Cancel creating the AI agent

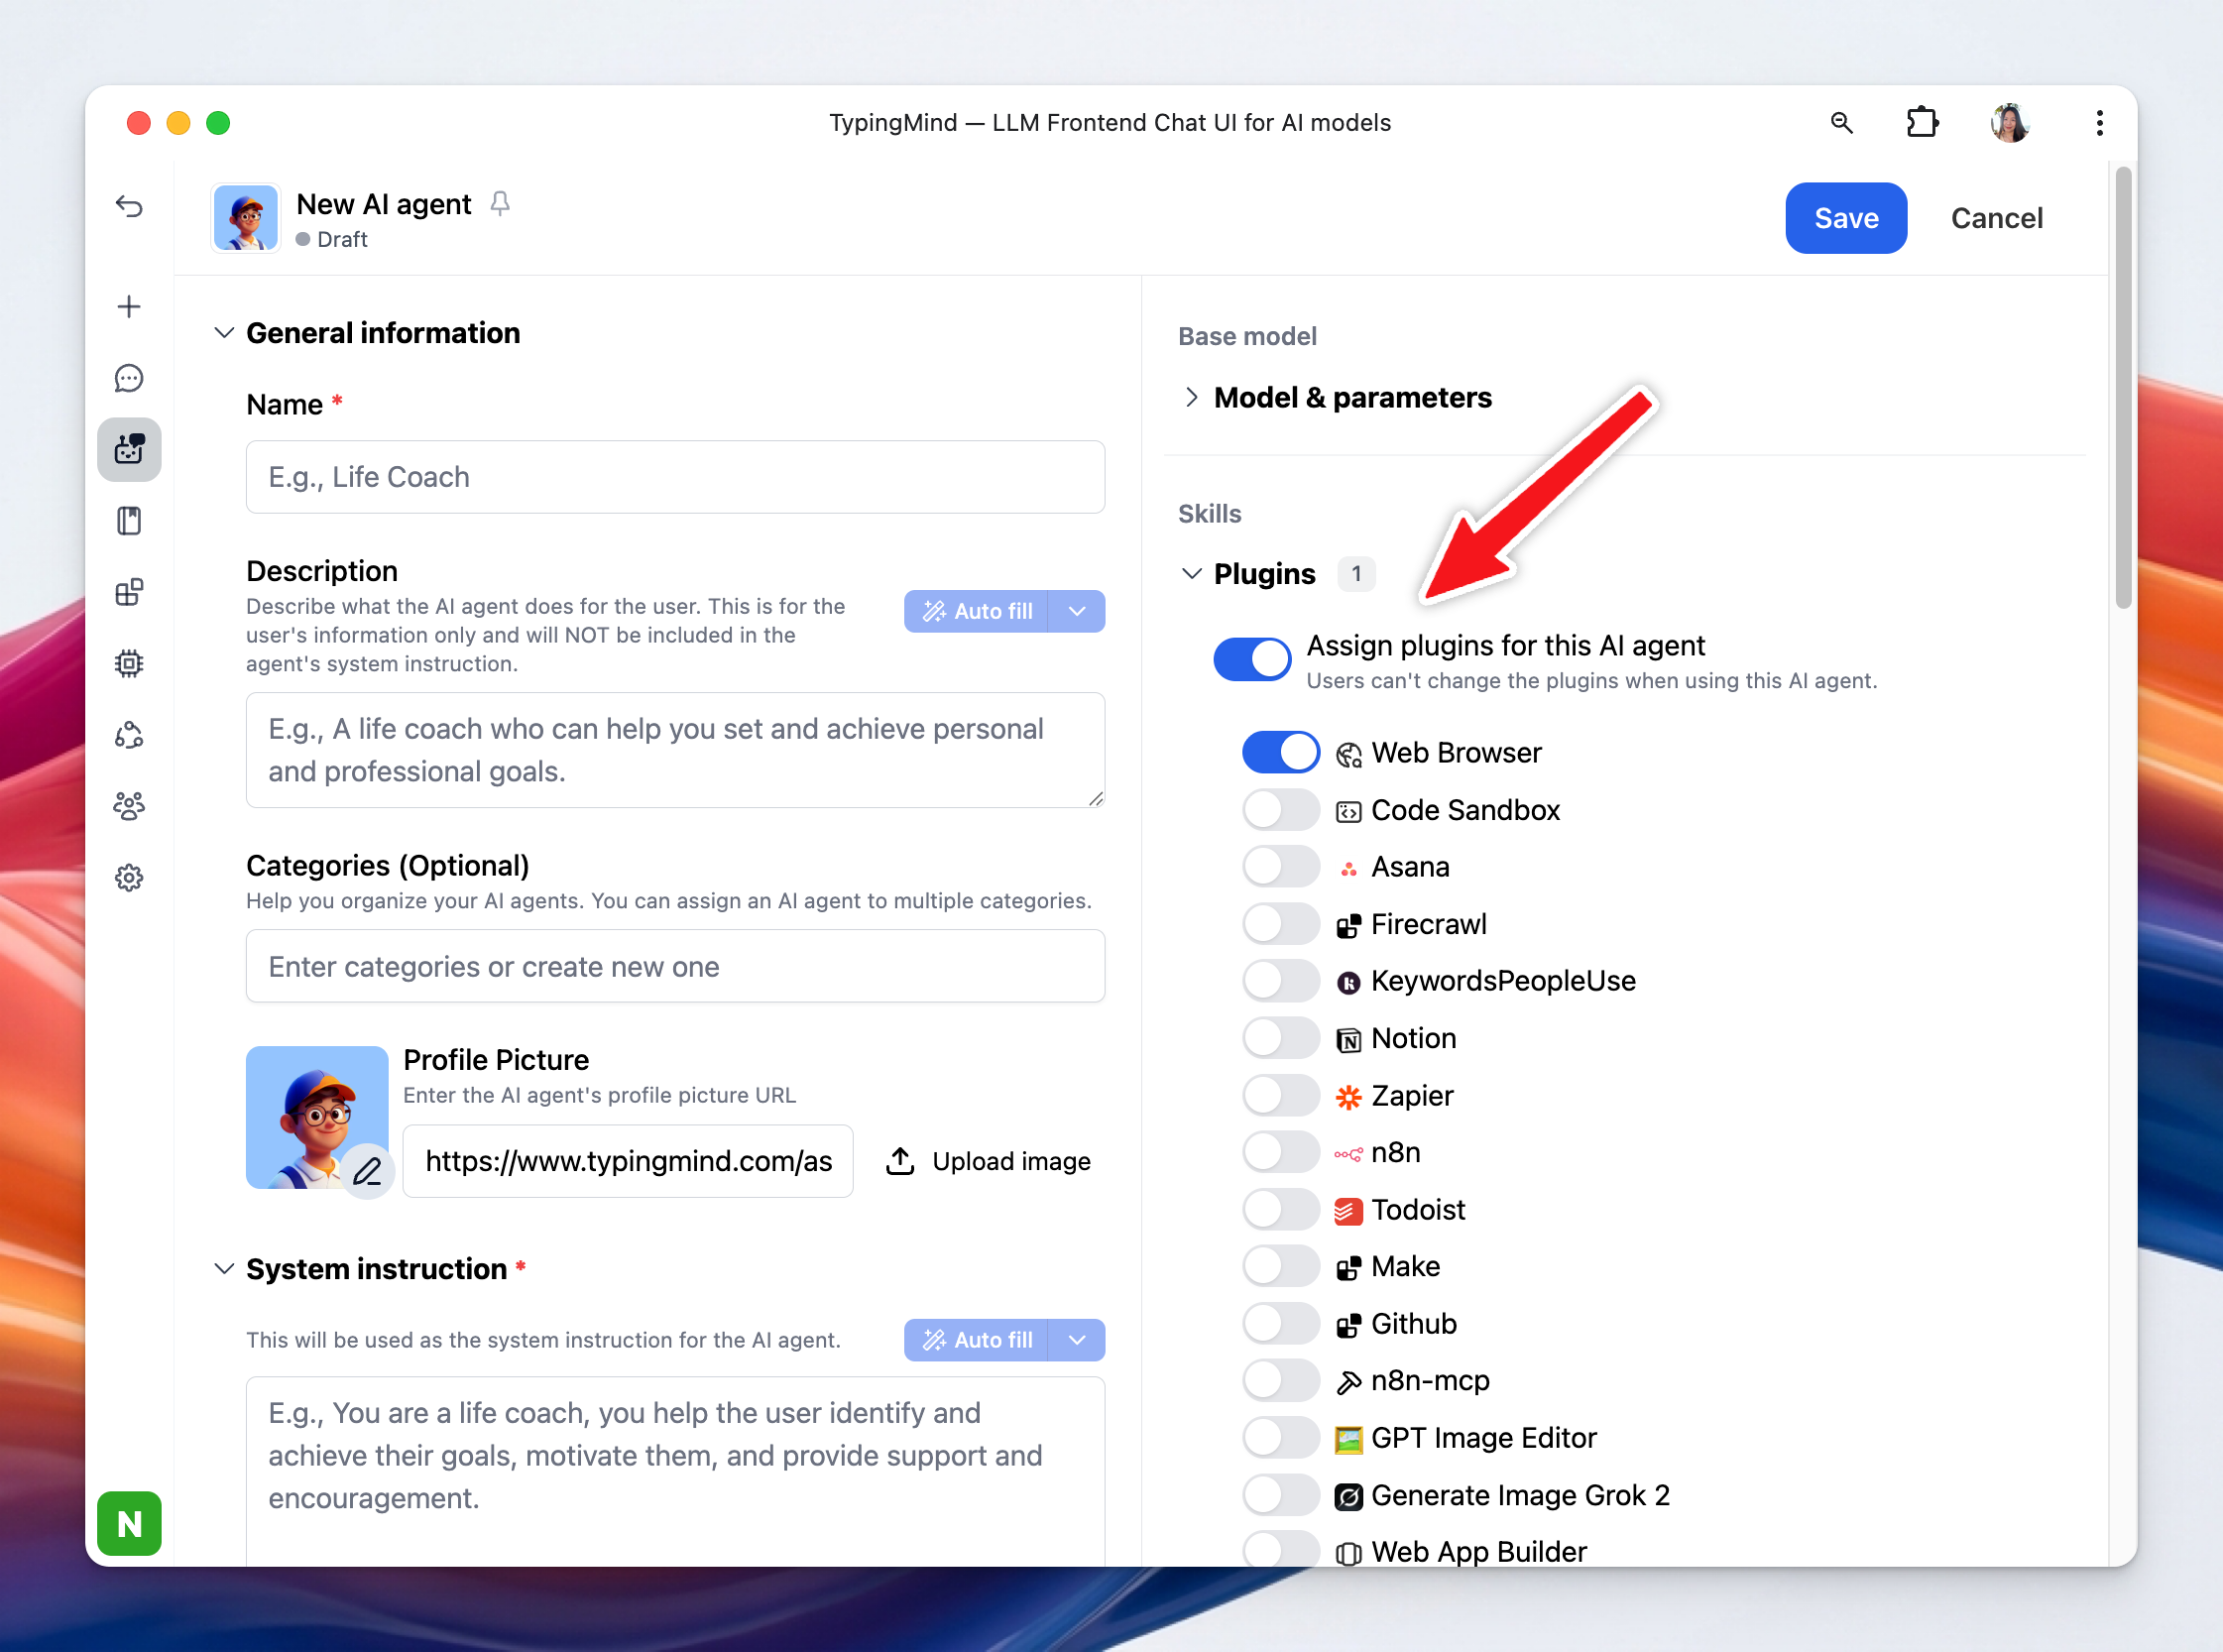(x=1996, y=218)
